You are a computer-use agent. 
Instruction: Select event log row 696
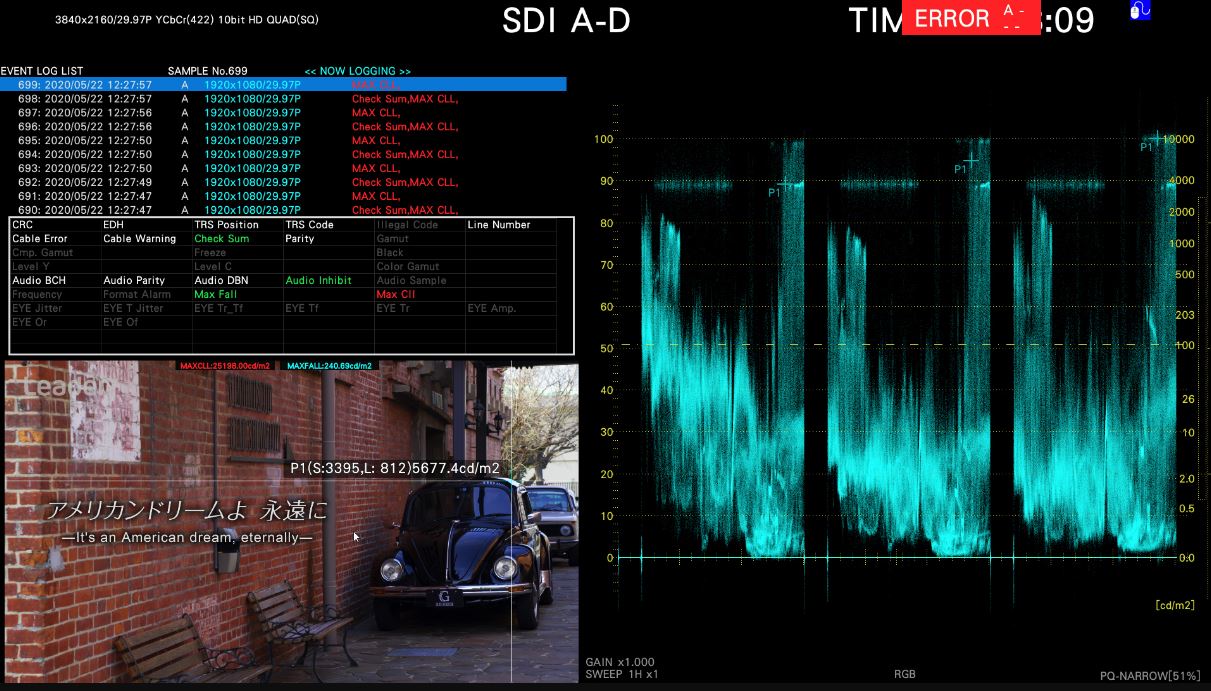(x=283, y=127)
